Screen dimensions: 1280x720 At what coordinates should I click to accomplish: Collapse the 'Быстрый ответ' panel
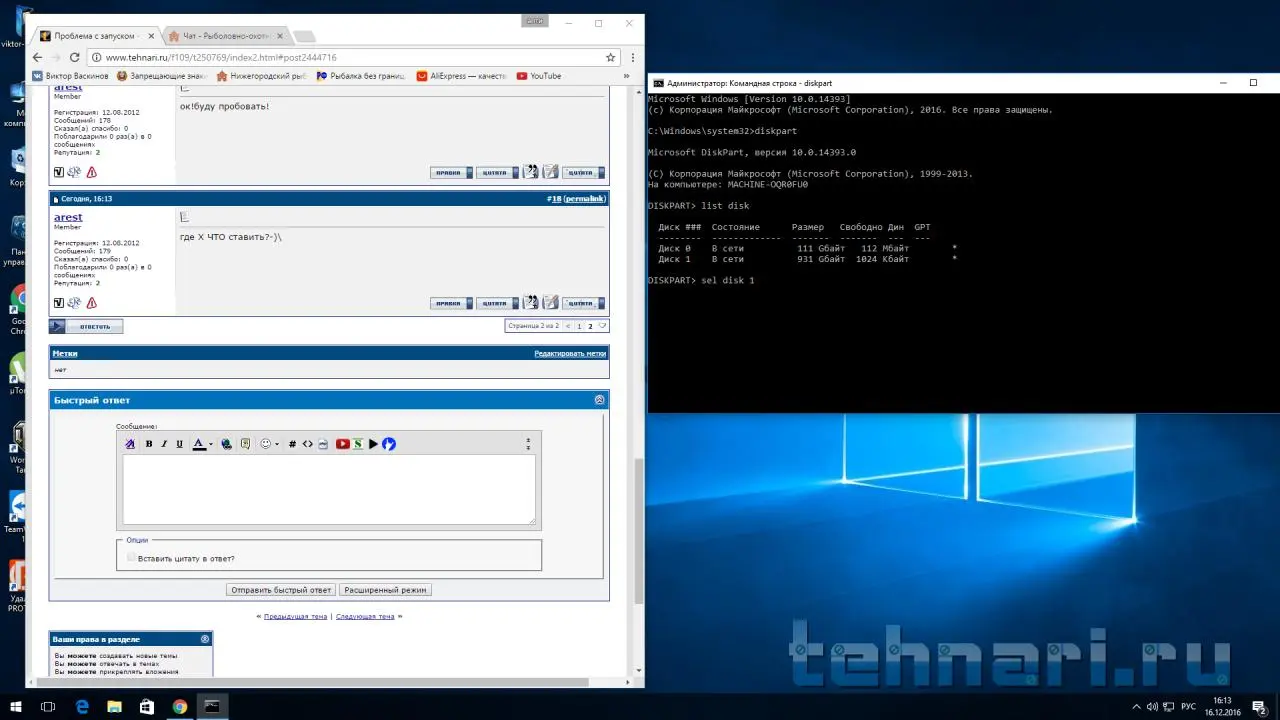coord(599,400)
